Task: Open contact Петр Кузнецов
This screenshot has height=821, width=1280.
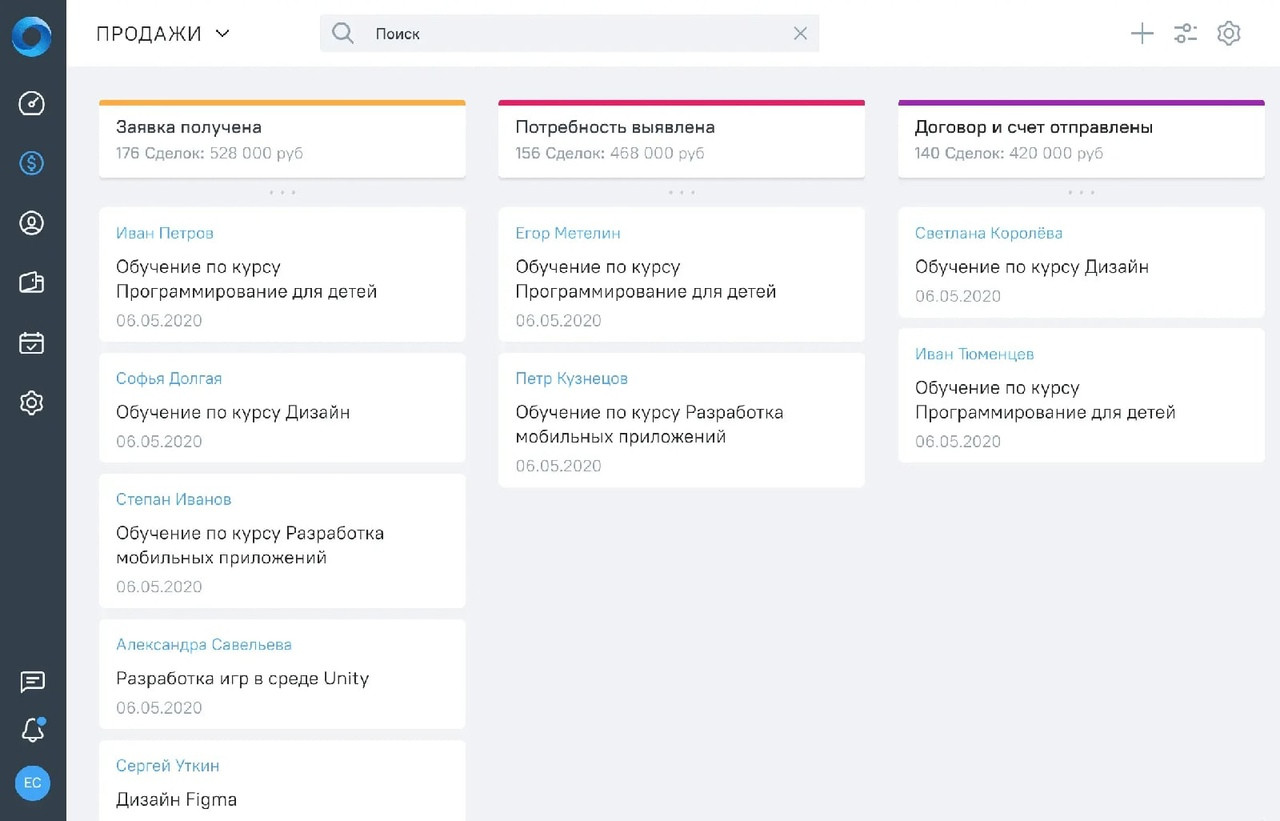Action: [572, 379]
